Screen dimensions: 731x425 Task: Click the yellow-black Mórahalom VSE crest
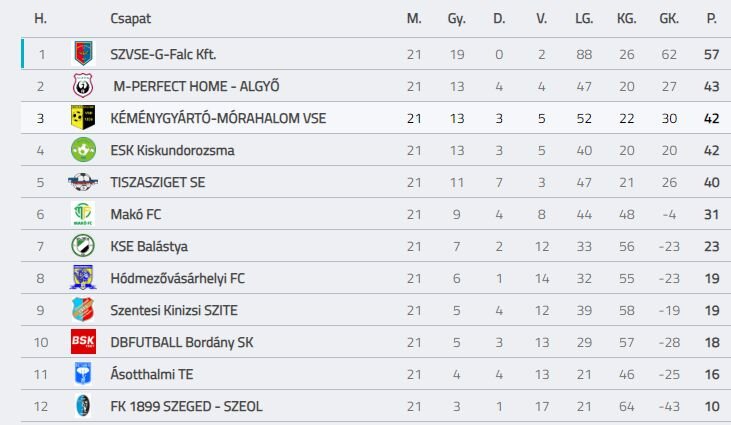83,117
